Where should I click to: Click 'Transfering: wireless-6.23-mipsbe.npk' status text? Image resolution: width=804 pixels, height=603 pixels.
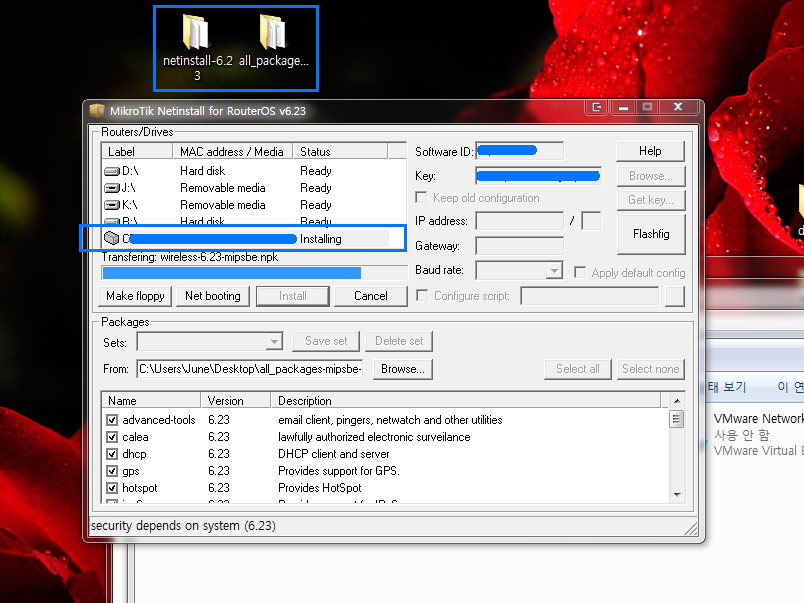point(190,257)
